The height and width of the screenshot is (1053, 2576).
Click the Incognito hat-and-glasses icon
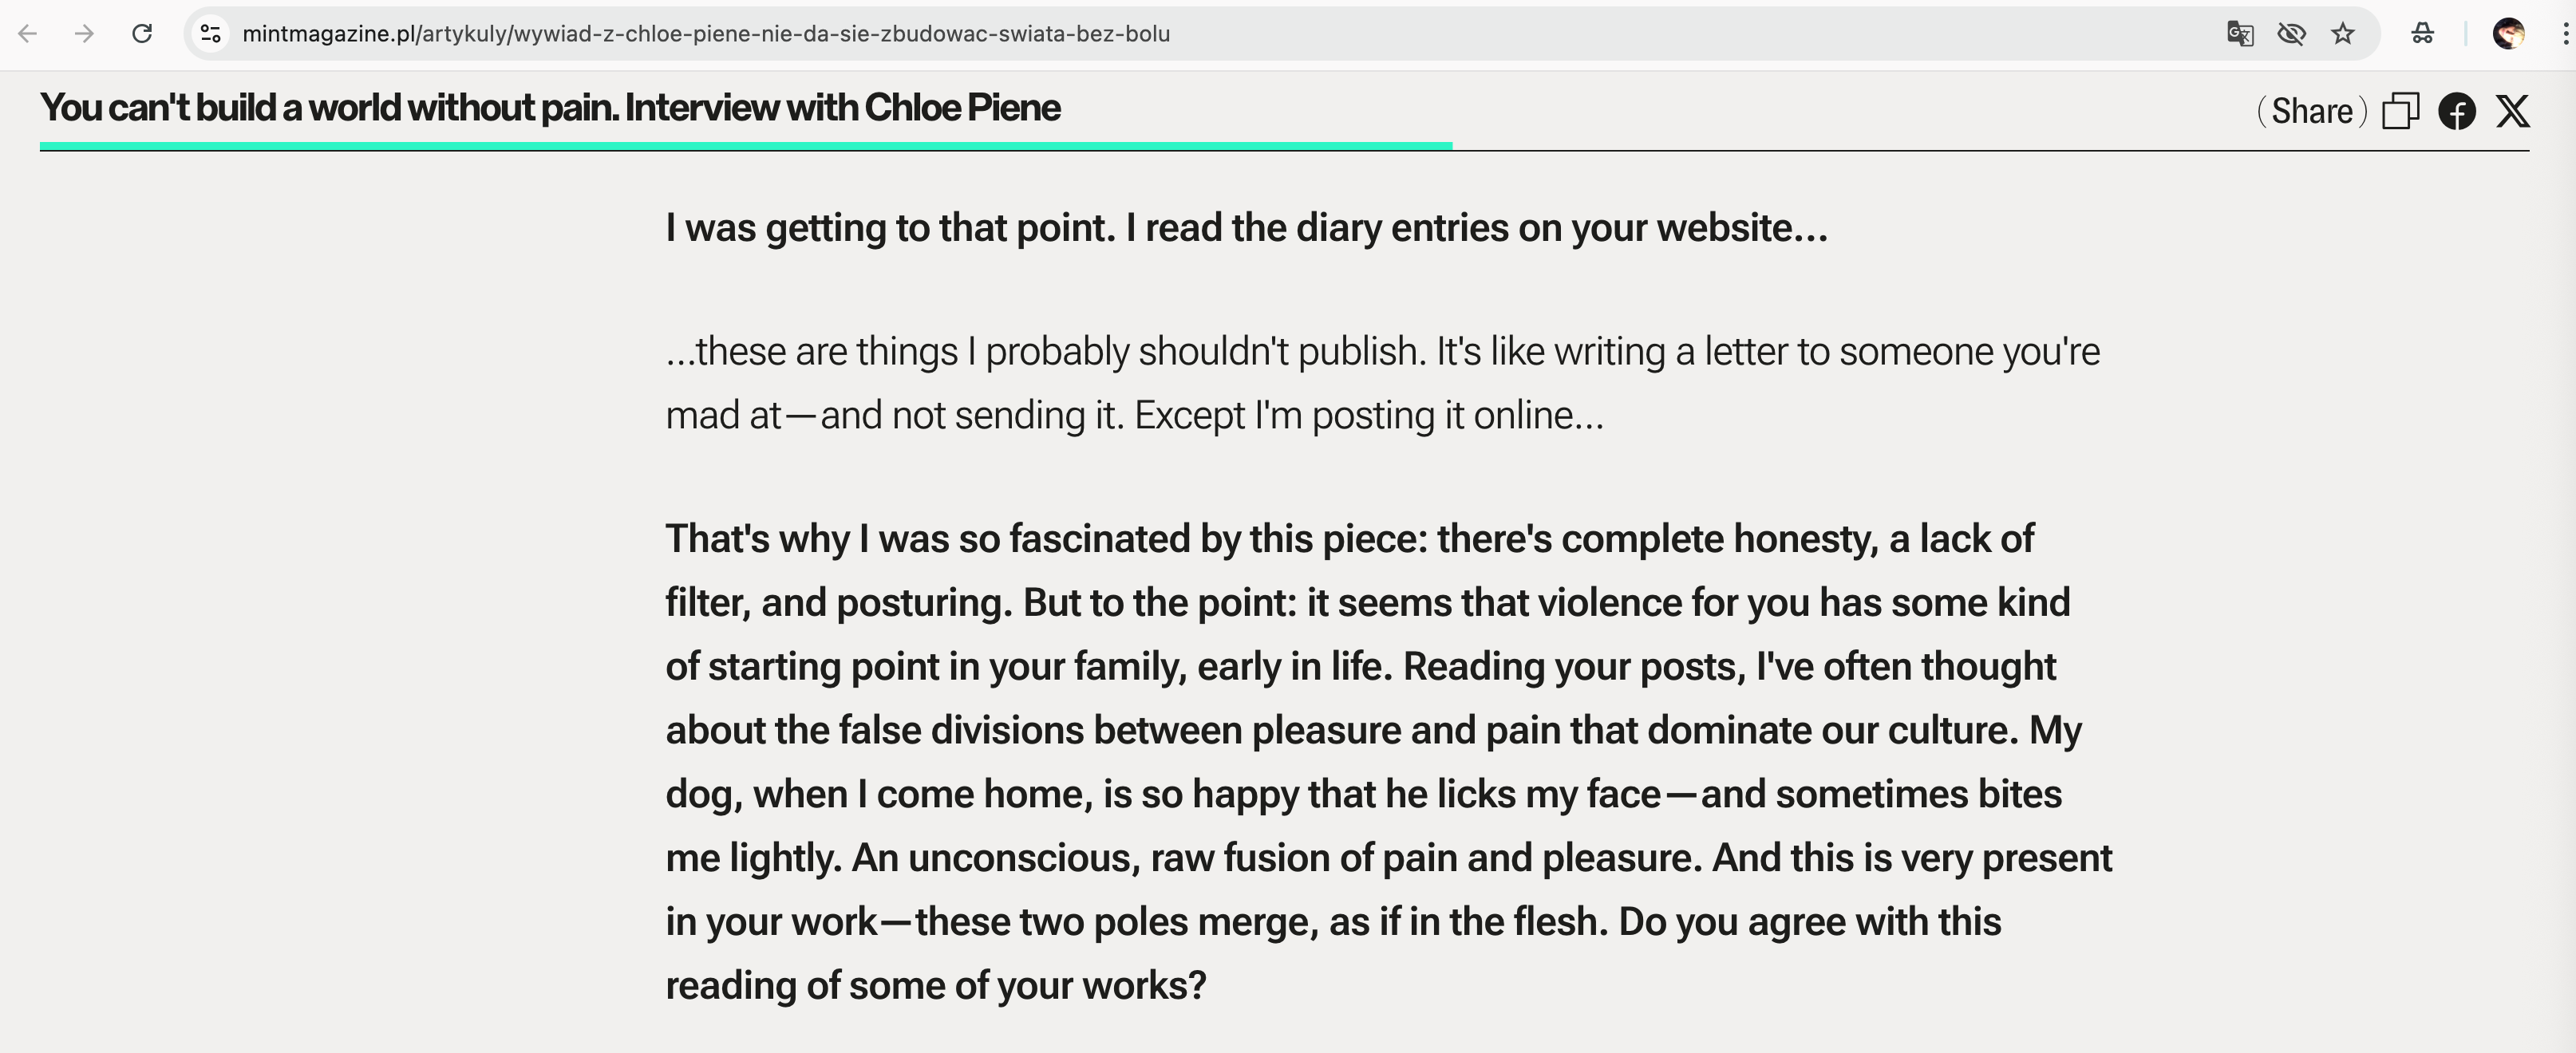pyautogui.click(x=2422, y=34)
